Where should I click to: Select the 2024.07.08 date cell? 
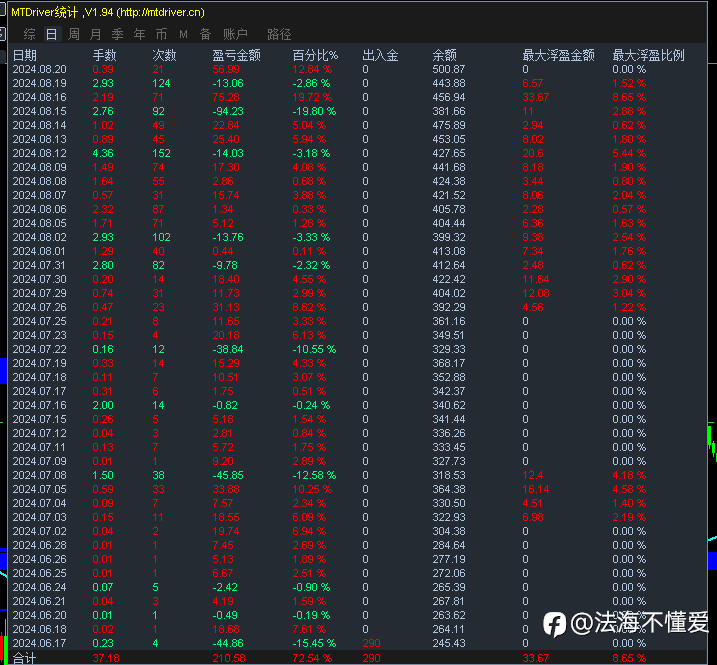click(x=39, y=475)
